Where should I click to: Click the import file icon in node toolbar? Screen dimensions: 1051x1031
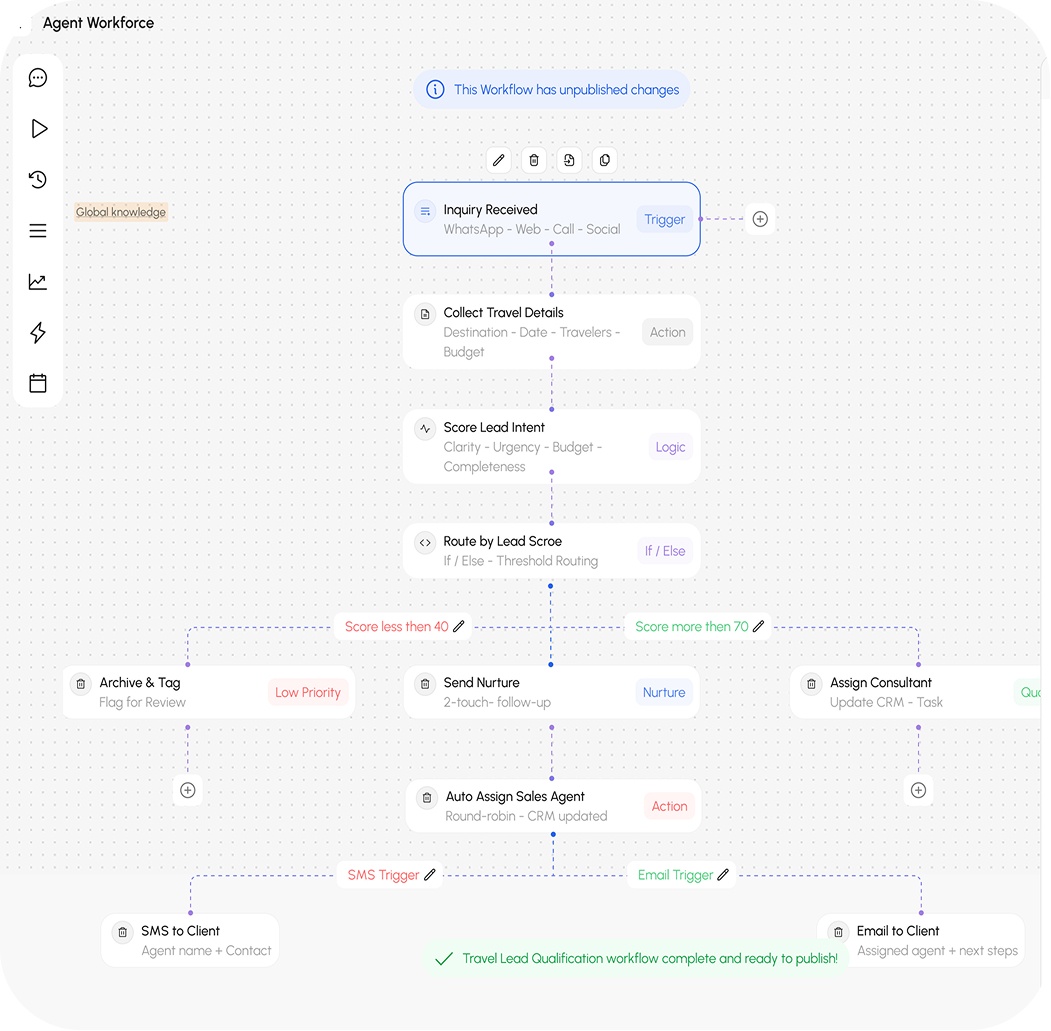point(569,160)
